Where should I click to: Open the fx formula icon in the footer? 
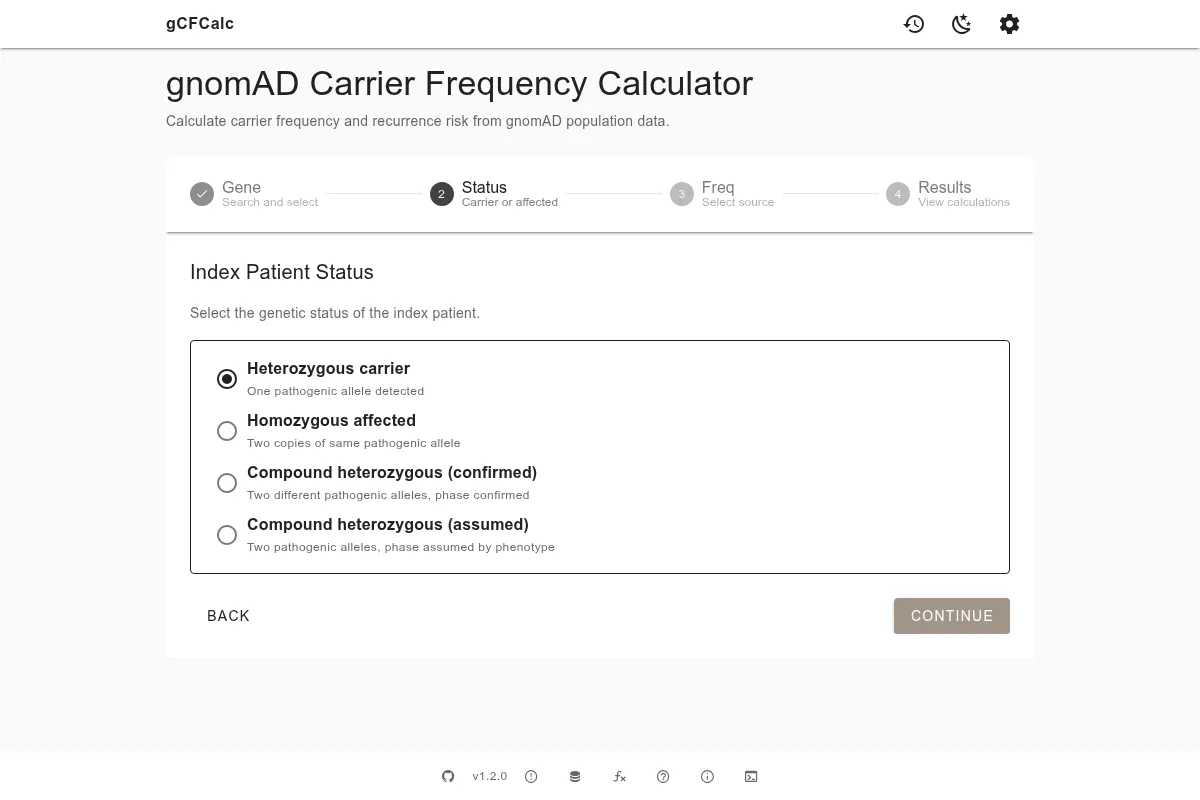tap(620, 776)
